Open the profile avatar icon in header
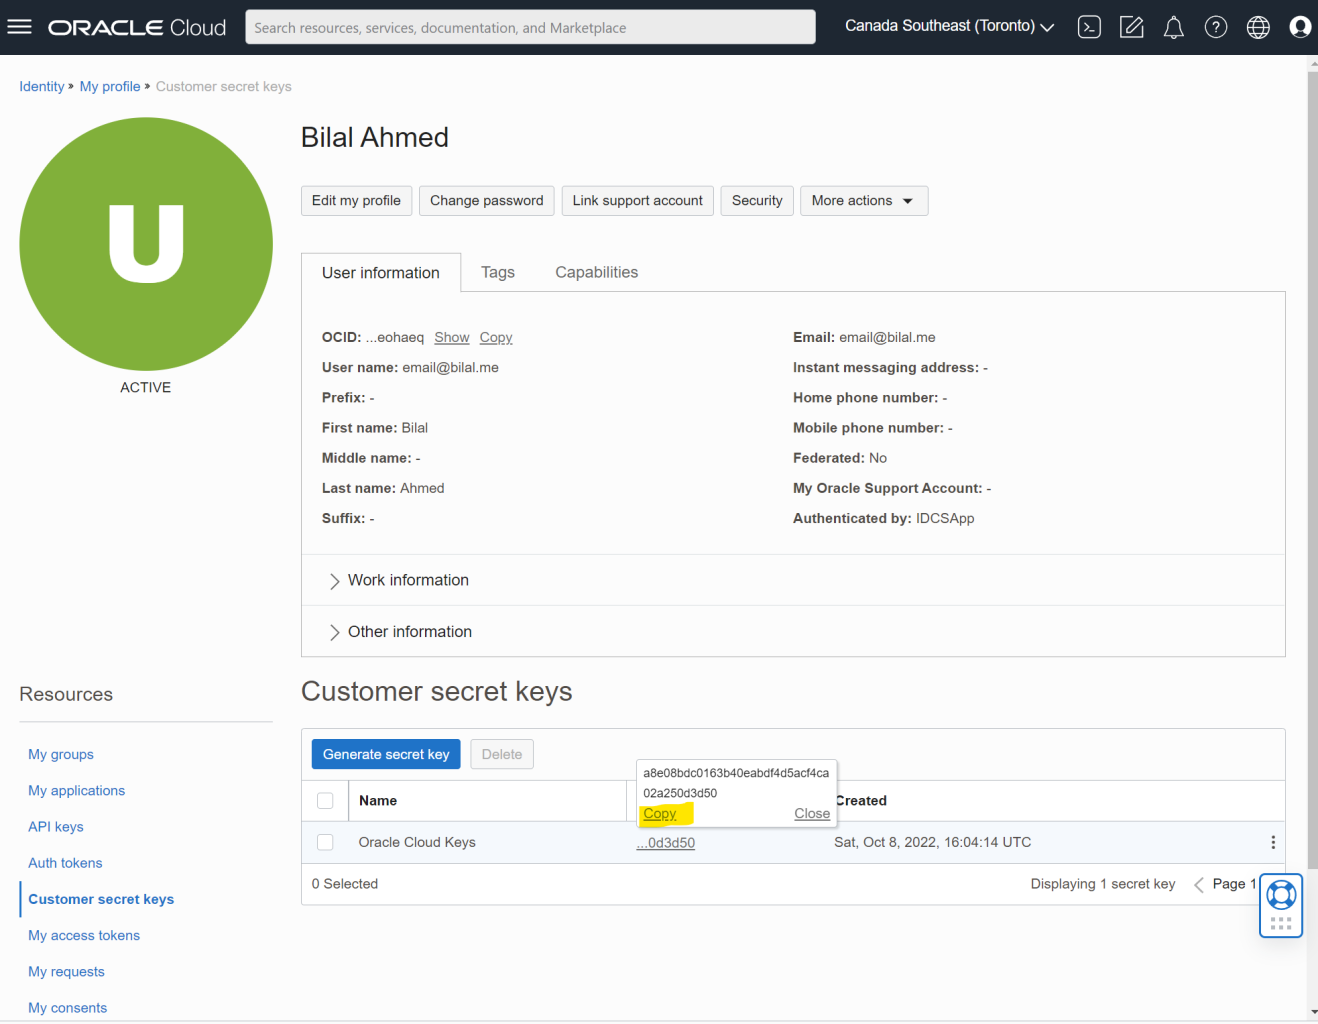 click(x=1300, y=27)
